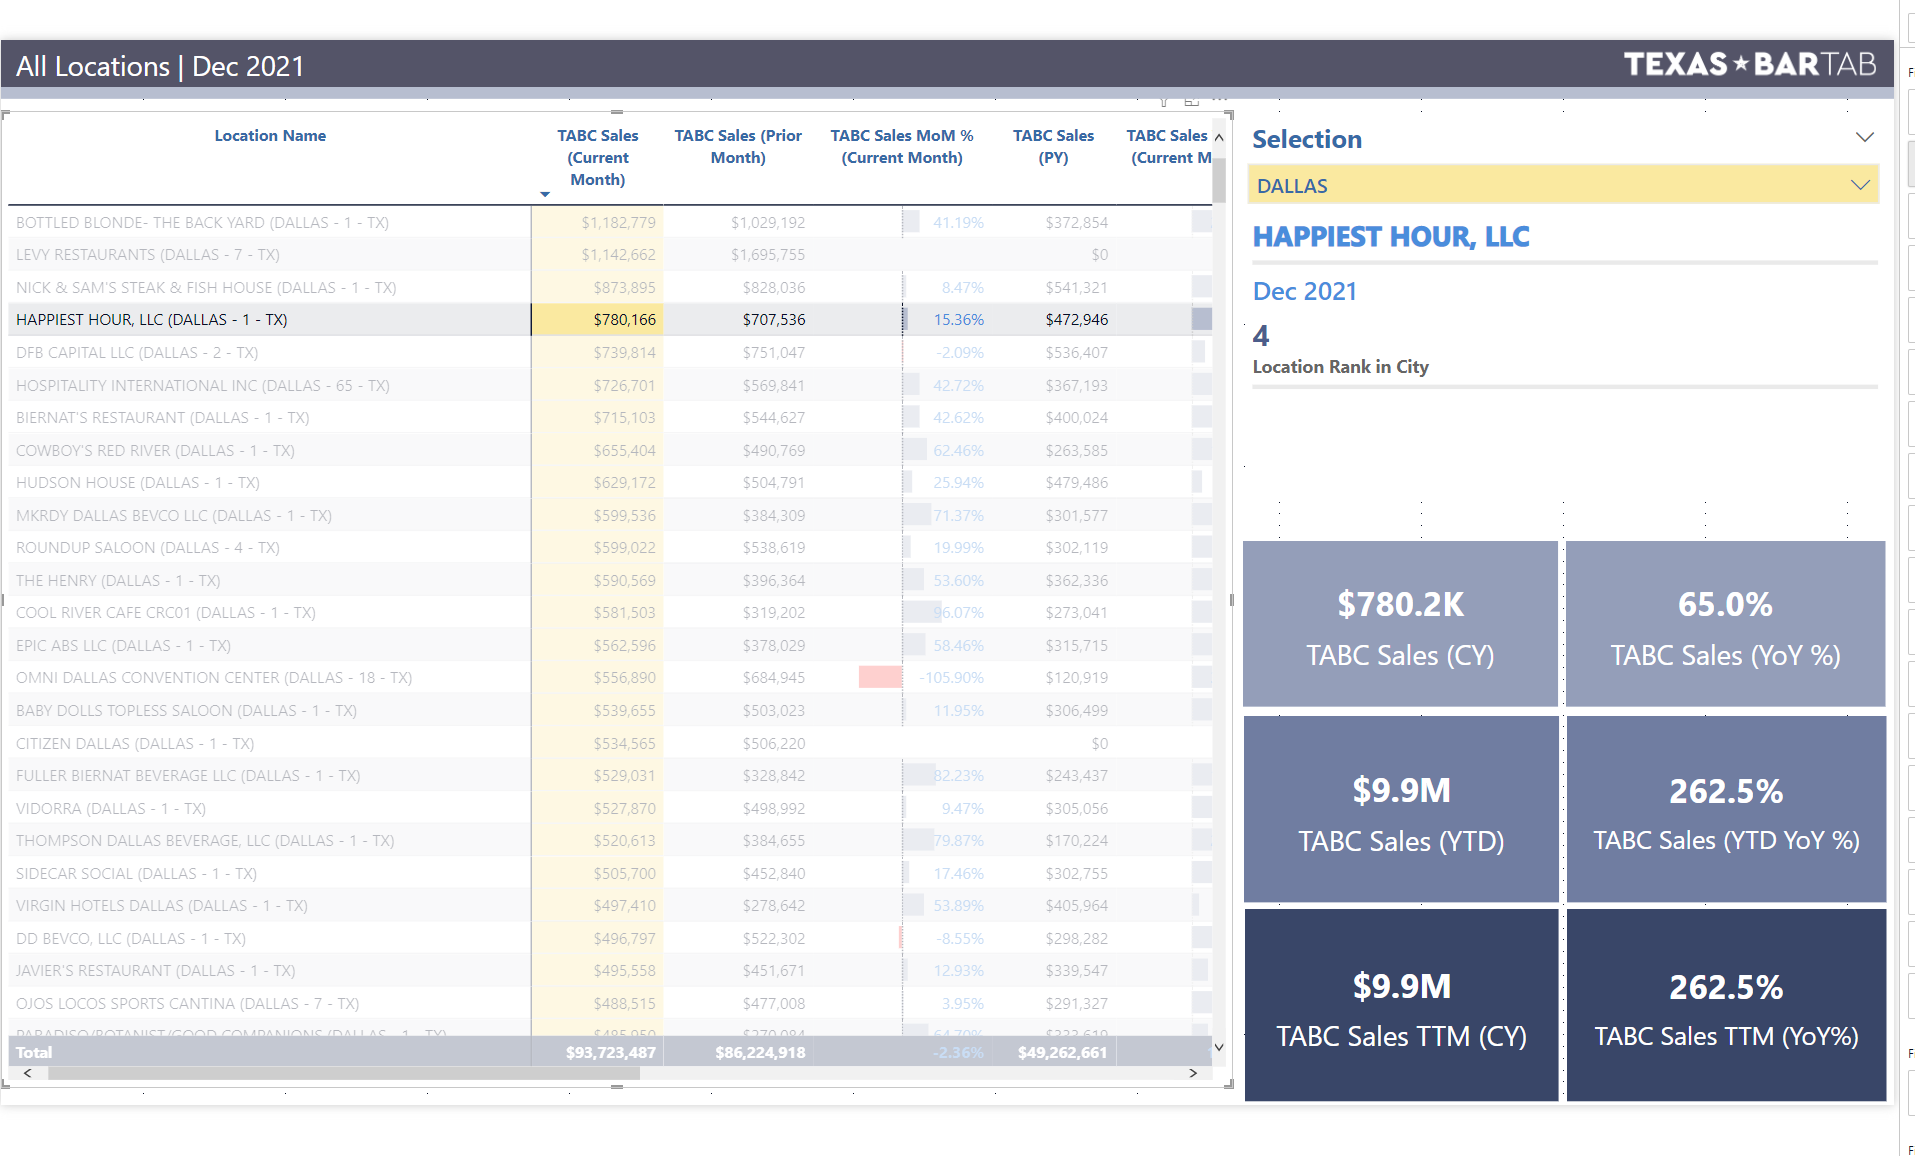Select ROUNDUP SALOON row

coord(610,547)
